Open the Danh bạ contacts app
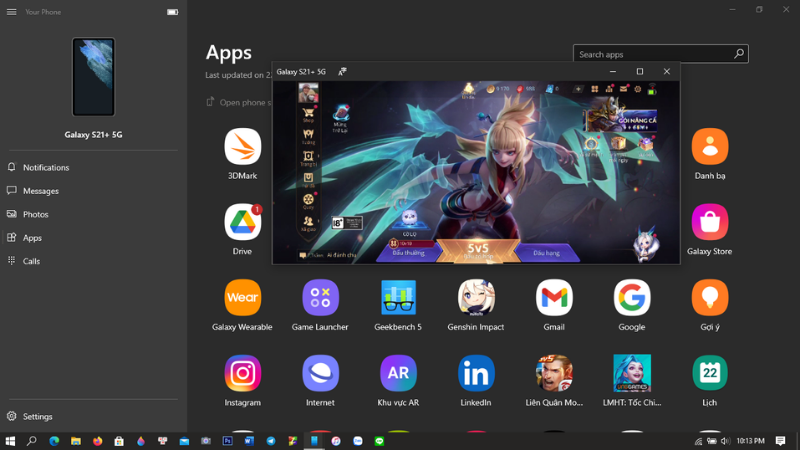 coord(710,147)
